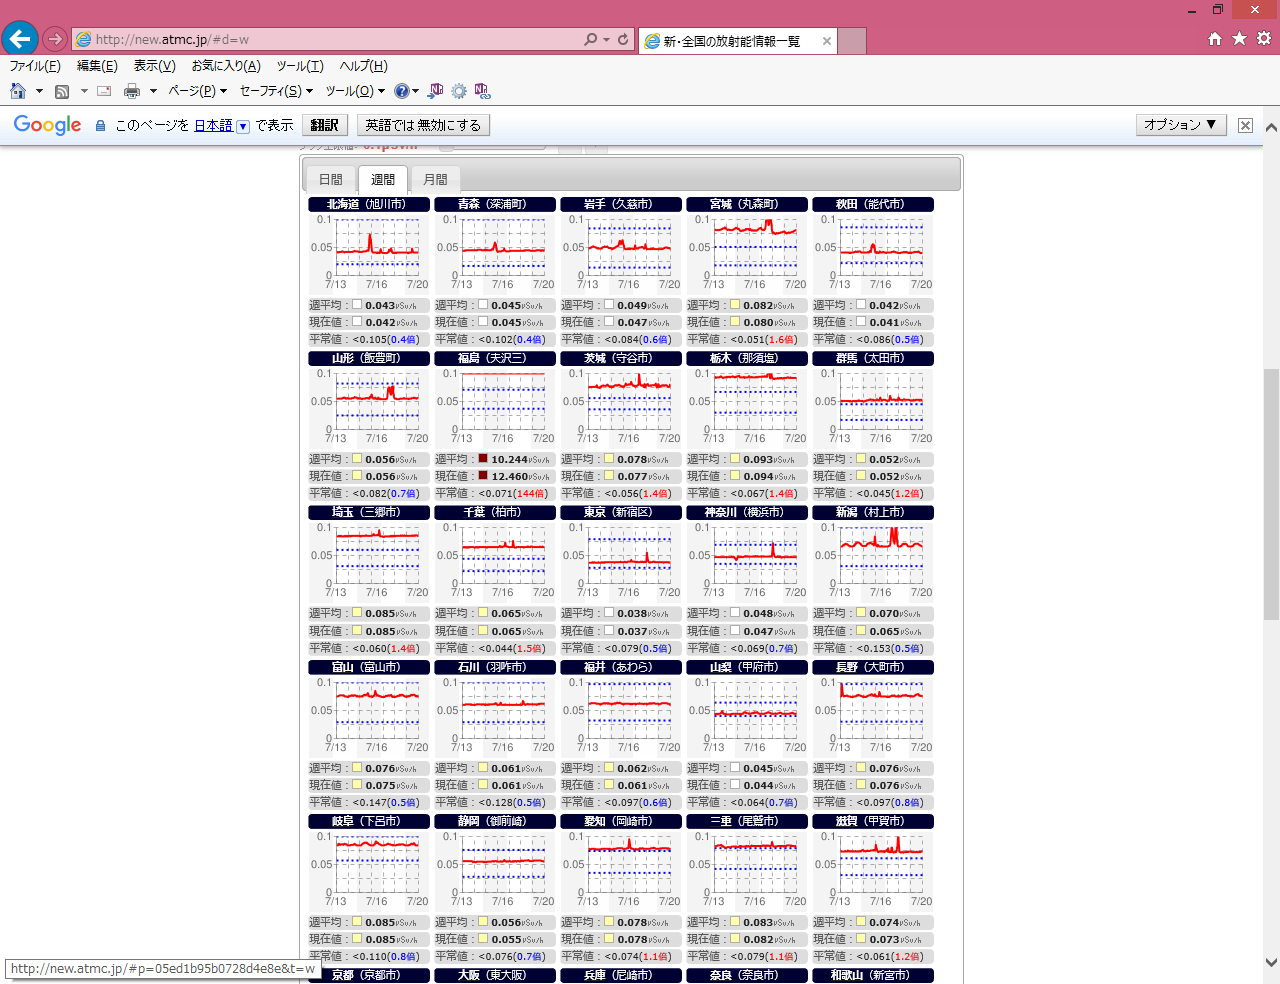The height and width of the screenshot is (984, 1280).
Task: Click the blue help question mark icon
Action: click(x=401, y=91)
